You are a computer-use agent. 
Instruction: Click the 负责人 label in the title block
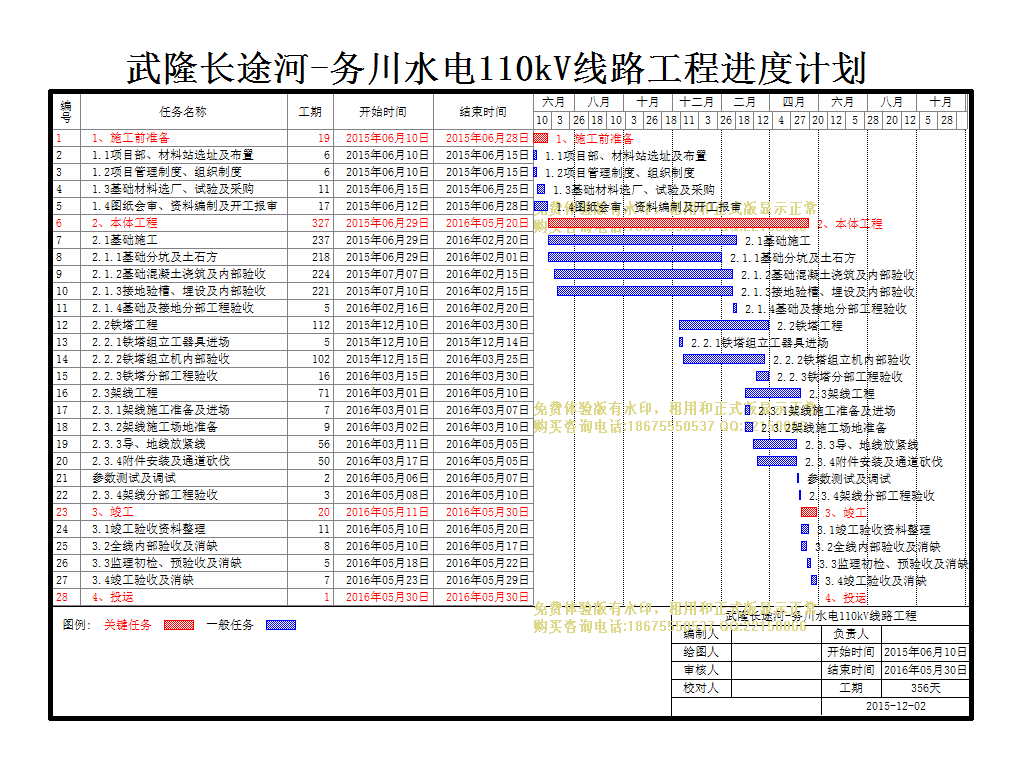tap(851, 634)
